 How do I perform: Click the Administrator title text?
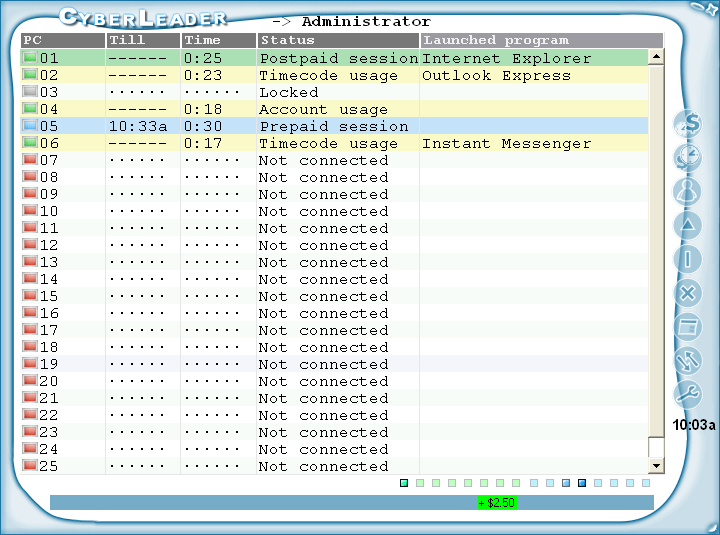pos(366,22)
